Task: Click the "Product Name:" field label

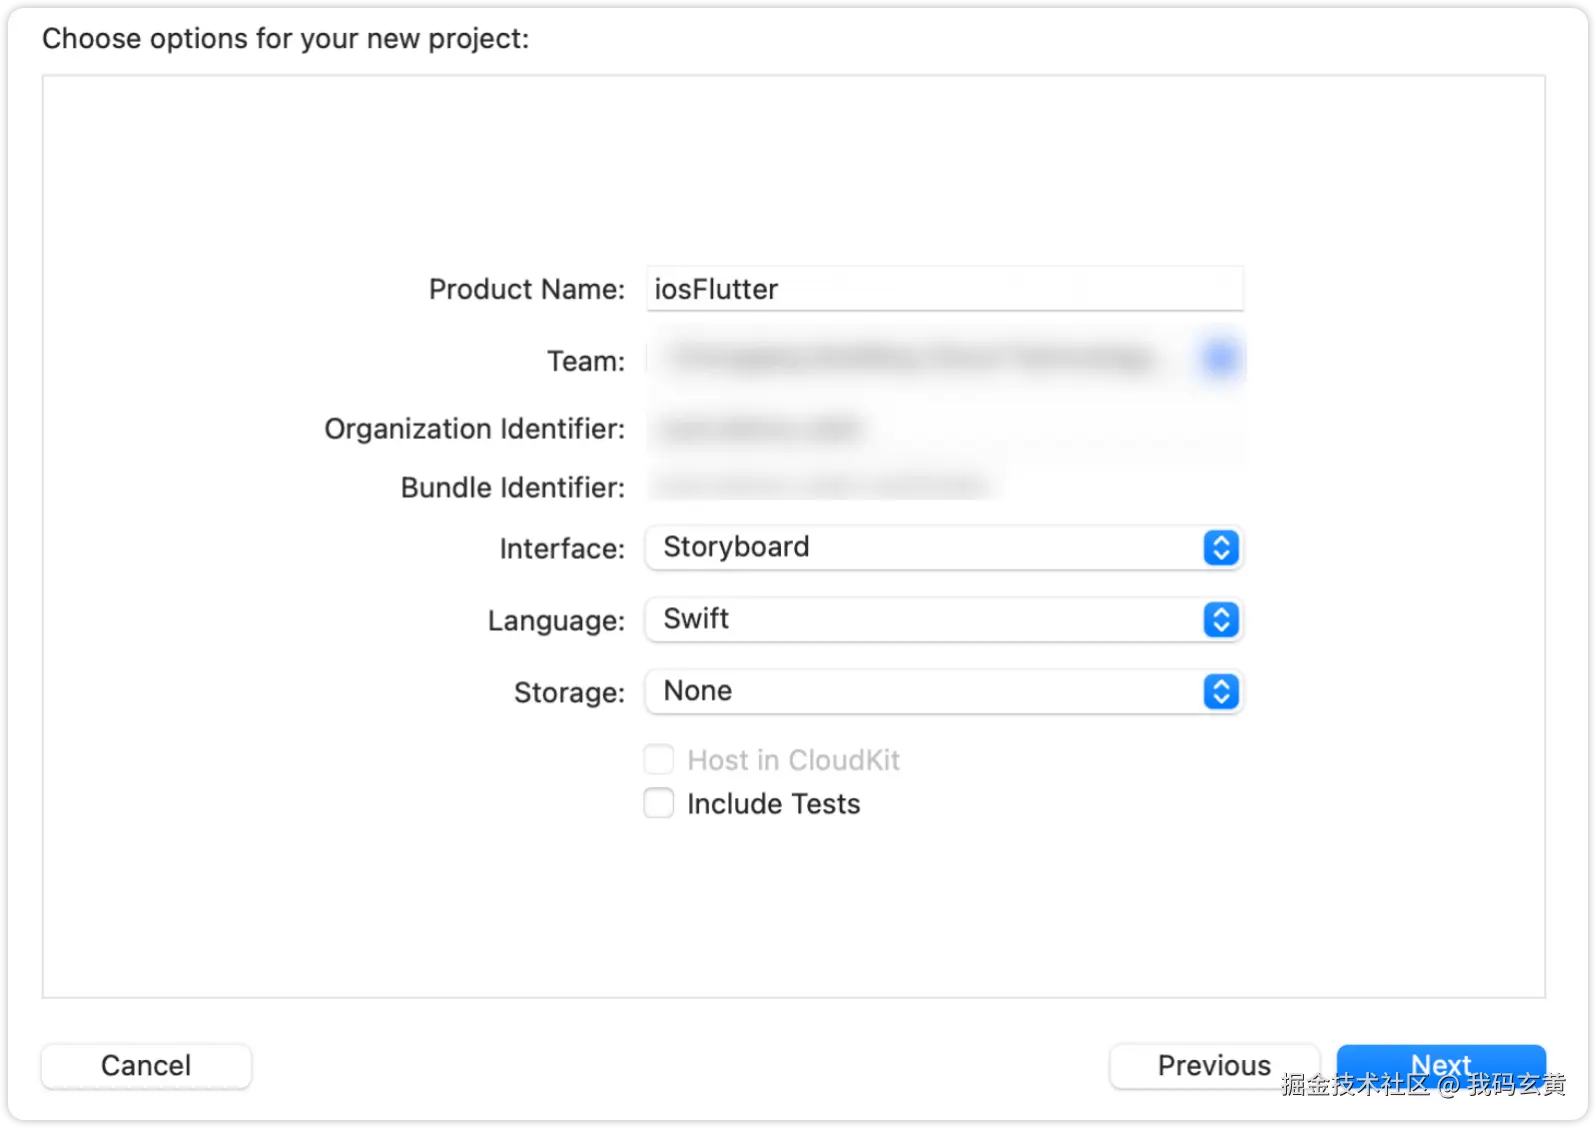Action: tap(526, 290)
